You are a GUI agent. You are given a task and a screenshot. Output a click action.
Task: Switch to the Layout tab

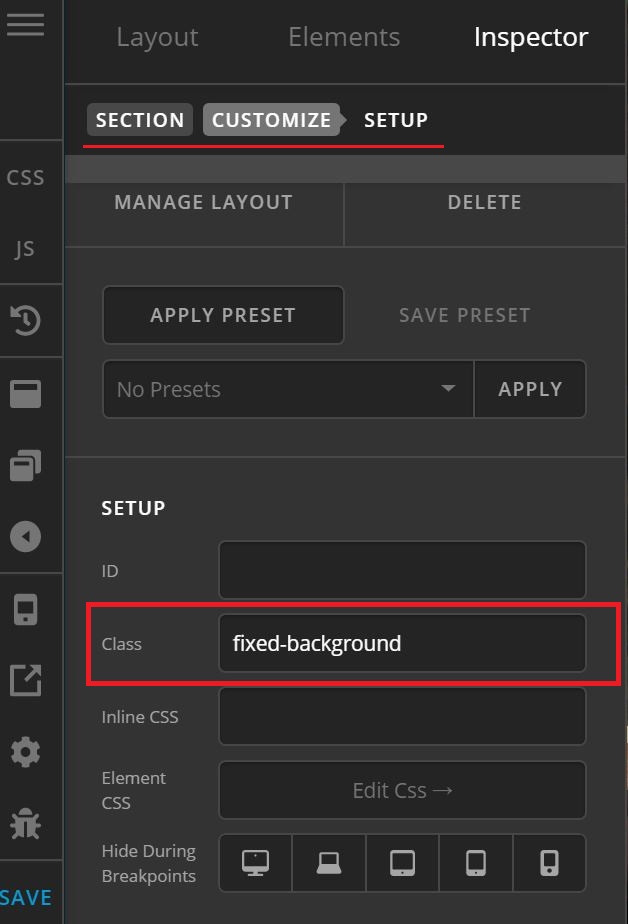(157, 37)
